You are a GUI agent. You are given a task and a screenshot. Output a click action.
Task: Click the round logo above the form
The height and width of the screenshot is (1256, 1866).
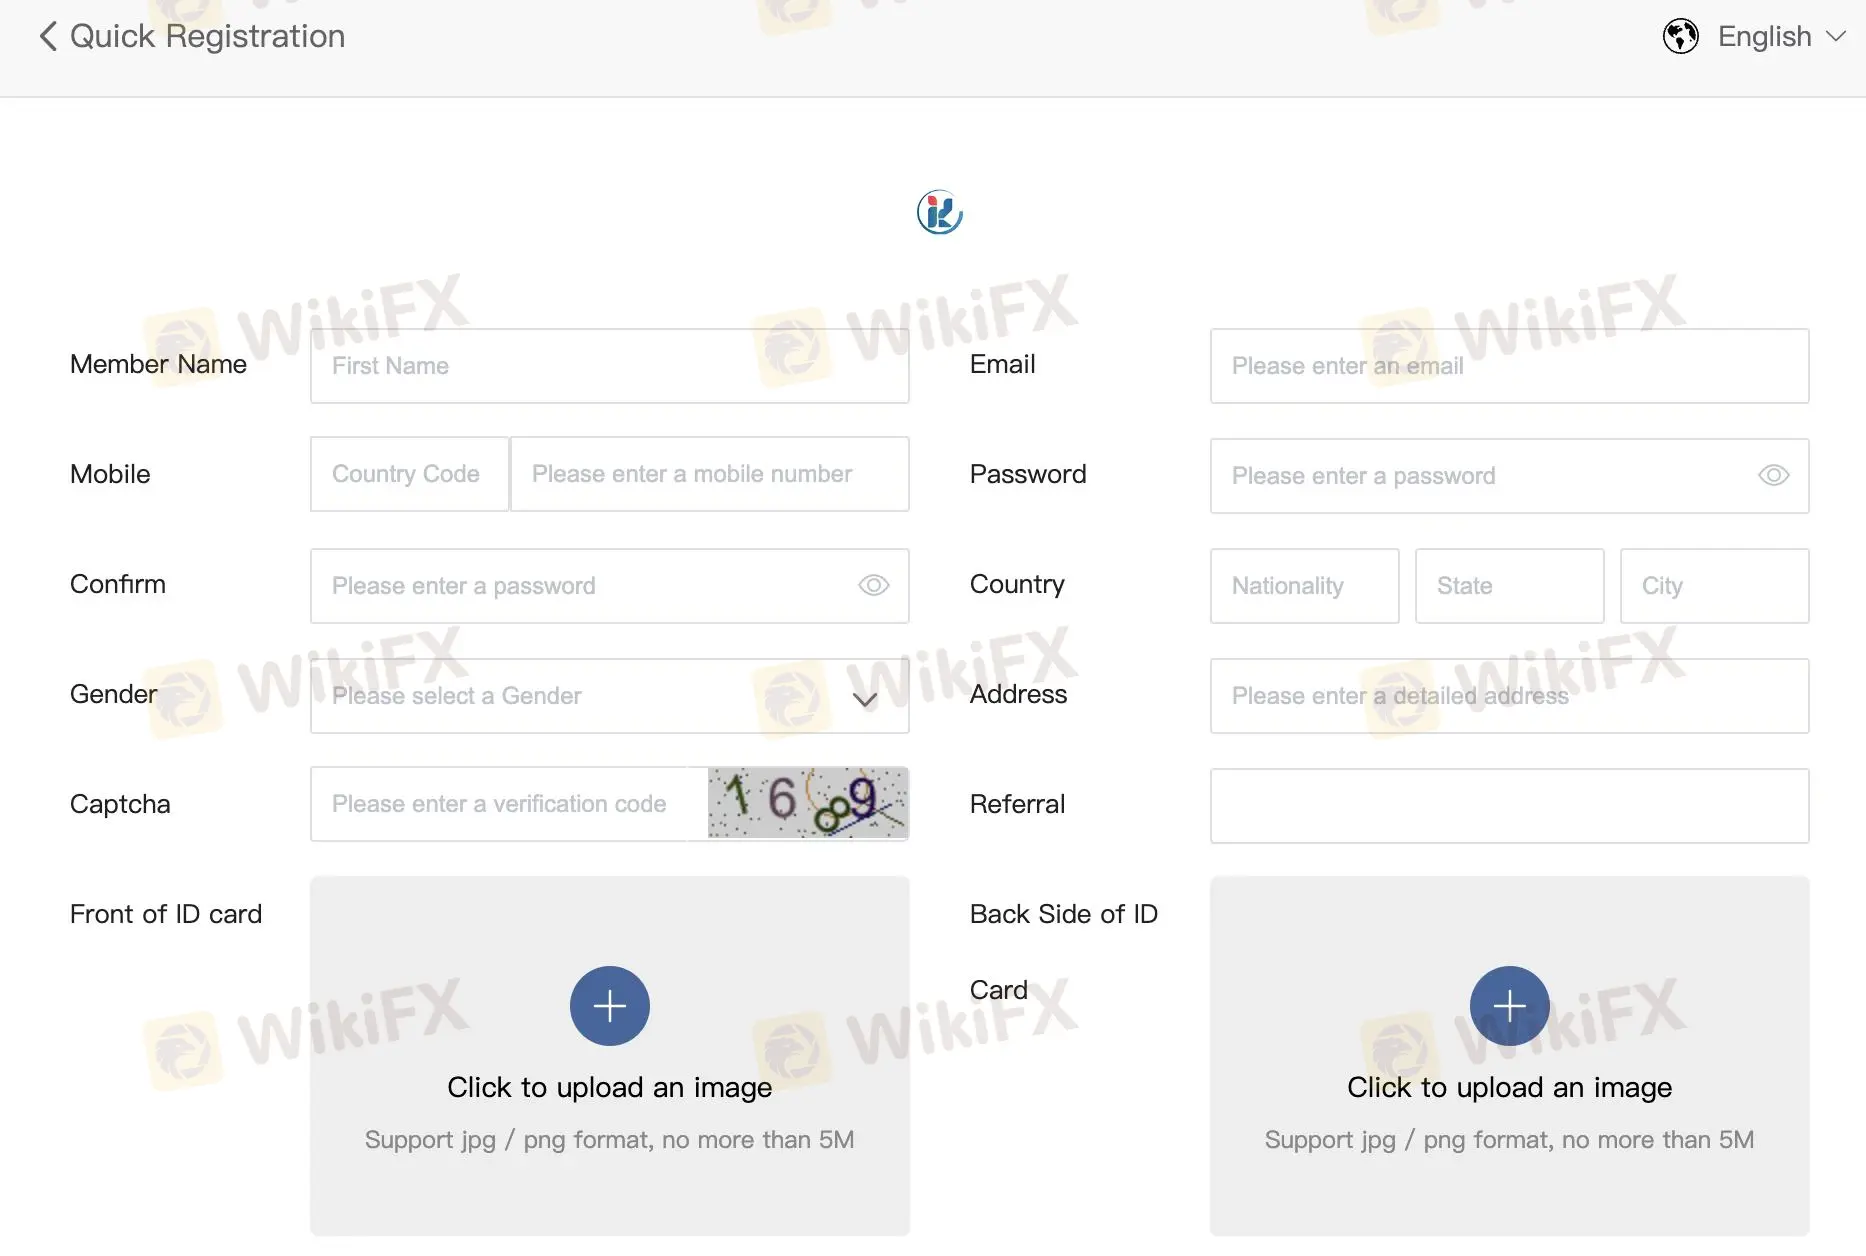tap(939, 212)
